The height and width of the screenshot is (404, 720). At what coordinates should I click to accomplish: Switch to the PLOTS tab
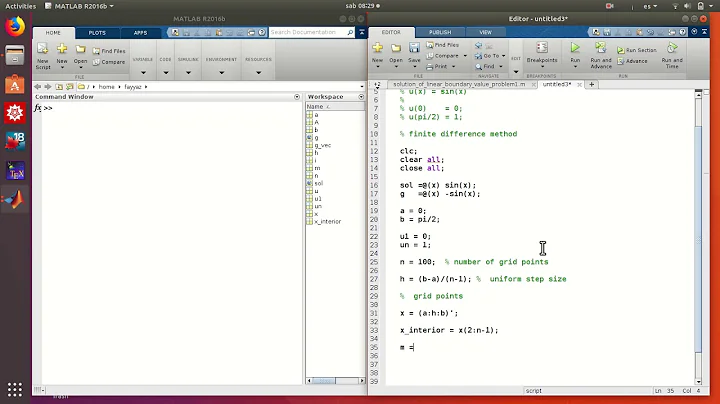pyautogui.click(x=97, y=33)
